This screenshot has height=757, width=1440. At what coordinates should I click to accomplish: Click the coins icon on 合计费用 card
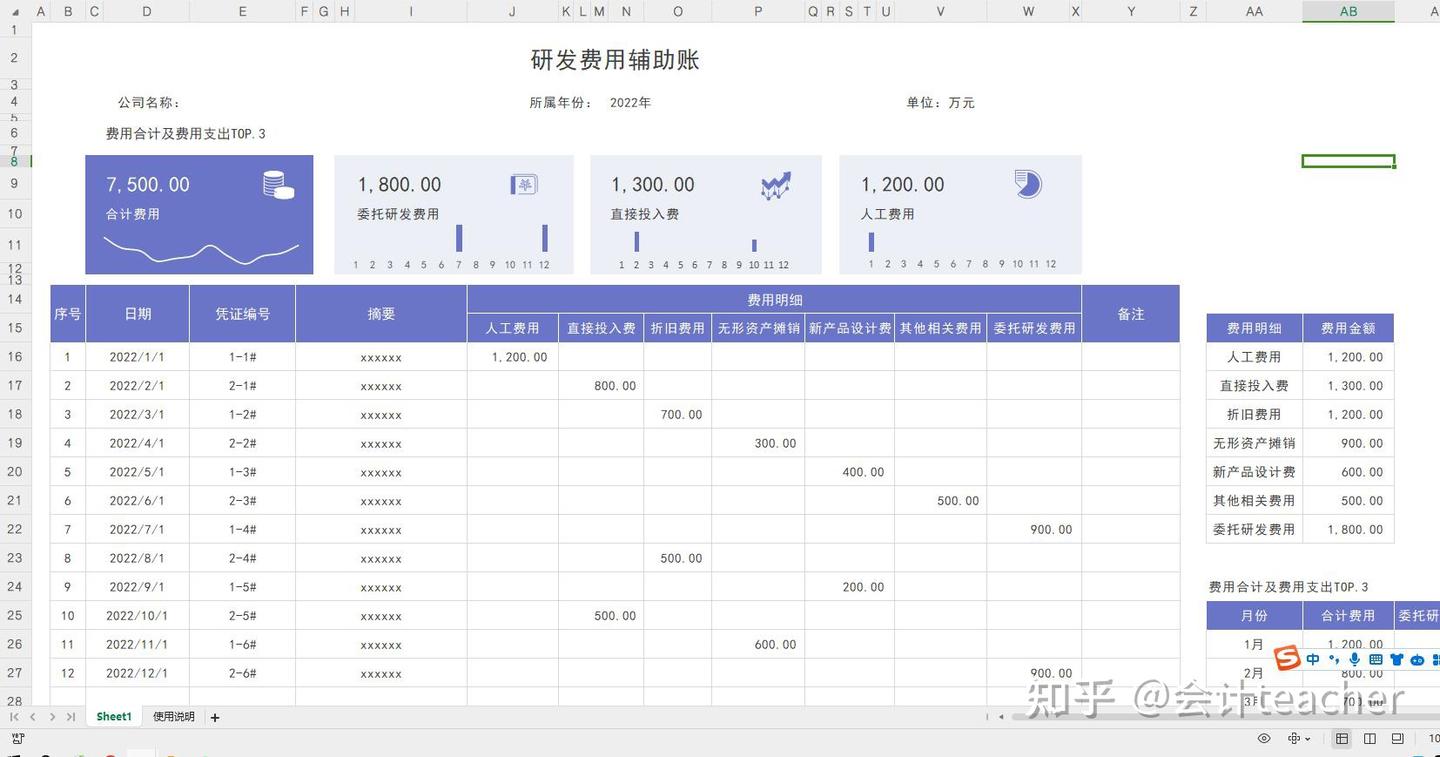[278, 185]
